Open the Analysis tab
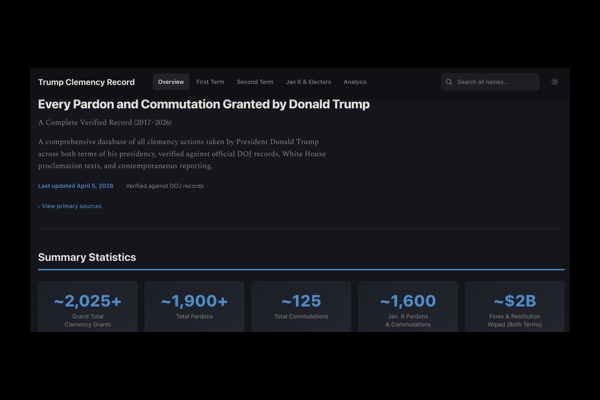 (355, 82)
